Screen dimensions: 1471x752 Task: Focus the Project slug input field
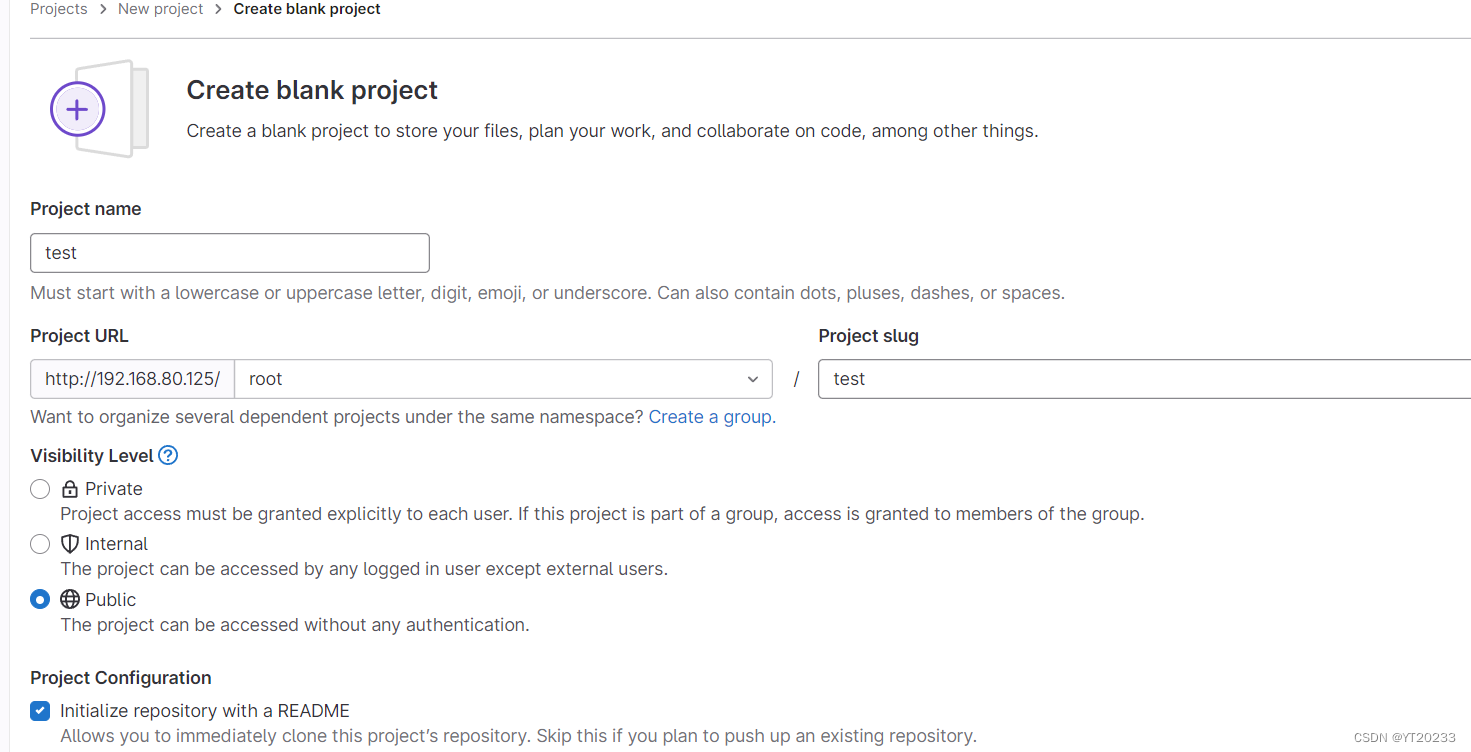click(x=1144, y=379)
